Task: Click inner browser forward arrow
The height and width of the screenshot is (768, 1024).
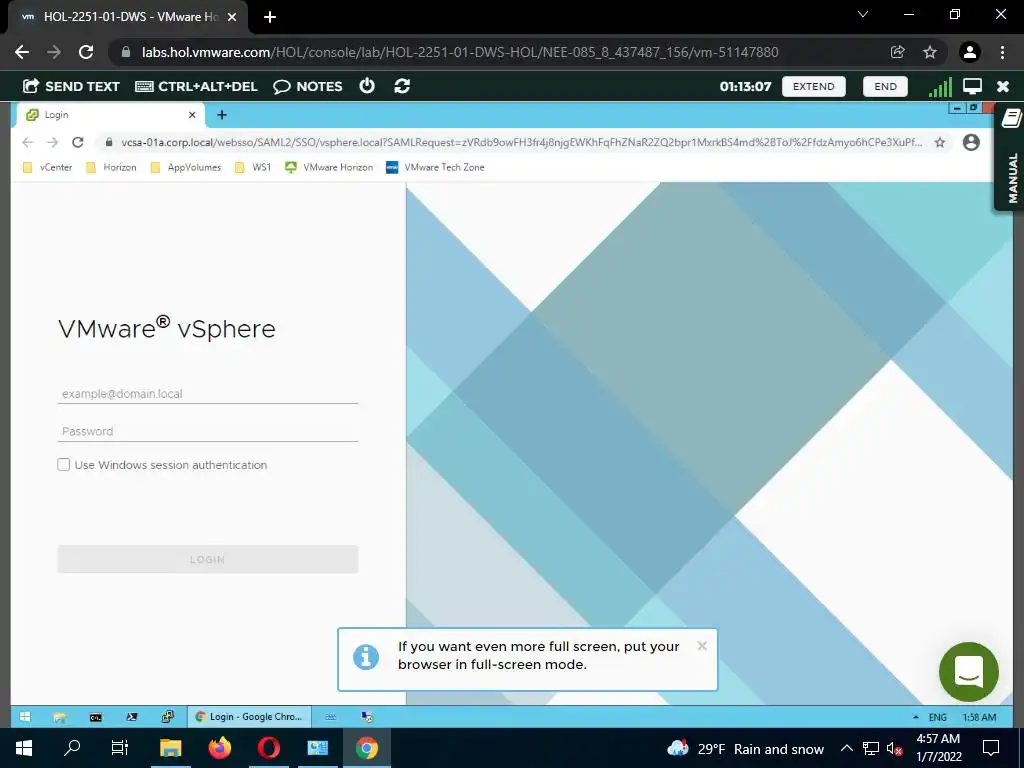Action: (x=52, y=142)
